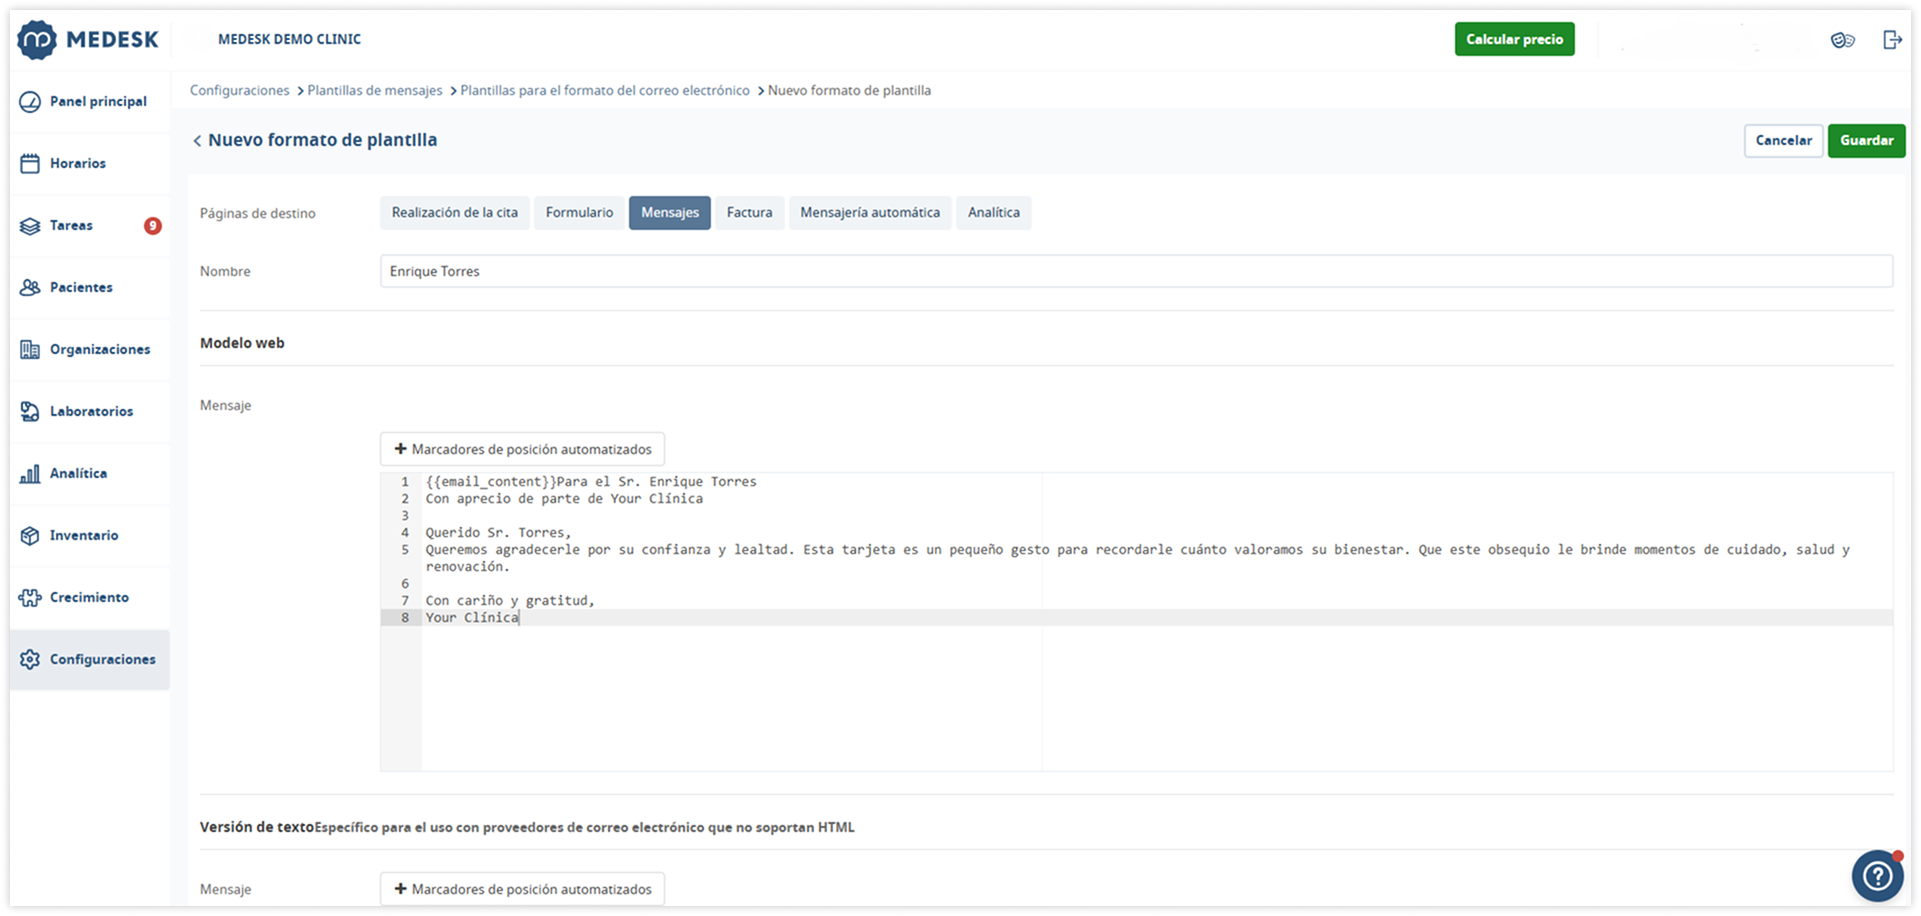Select Realización de la cita tab
Viewport: 1921px width, 916px height.
click(x=454, y=213)
